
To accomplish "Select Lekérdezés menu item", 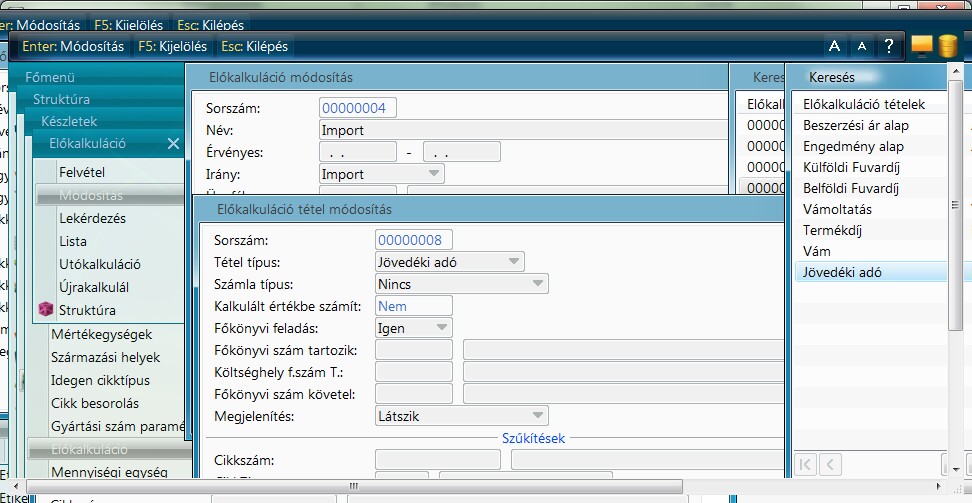I will [92, 218].
